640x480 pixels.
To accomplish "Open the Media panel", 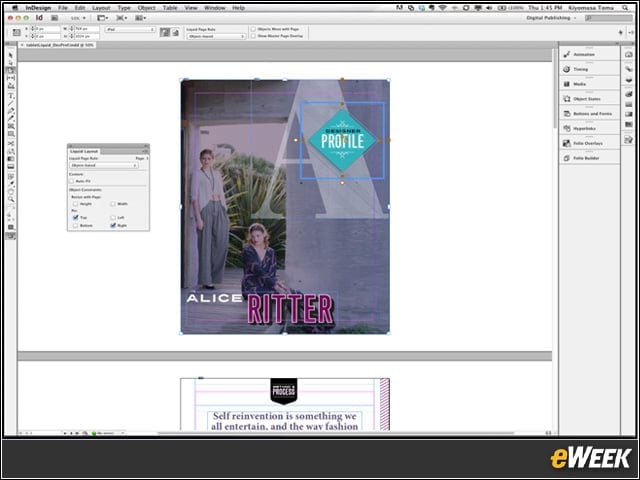I will coord(589,84).
